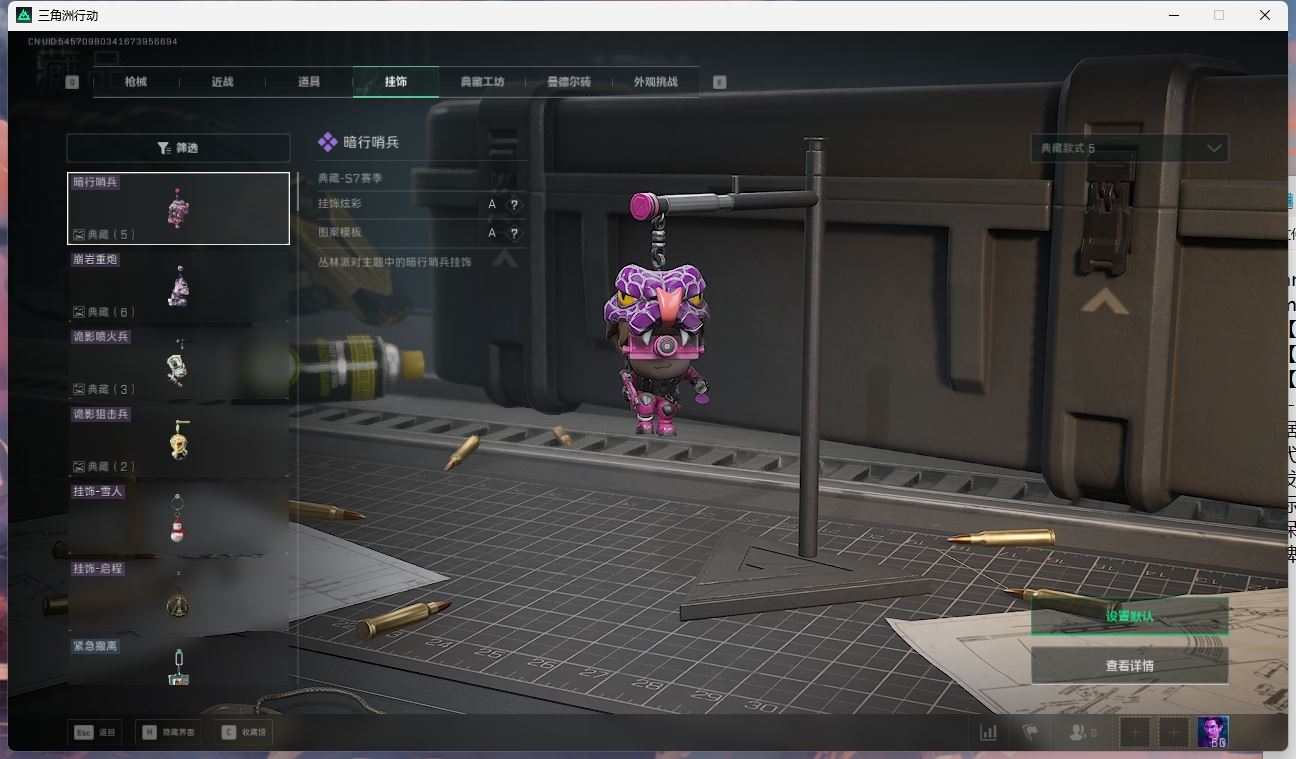
Task: Click the E key next-tab icon
Action: tap(719, 82)
